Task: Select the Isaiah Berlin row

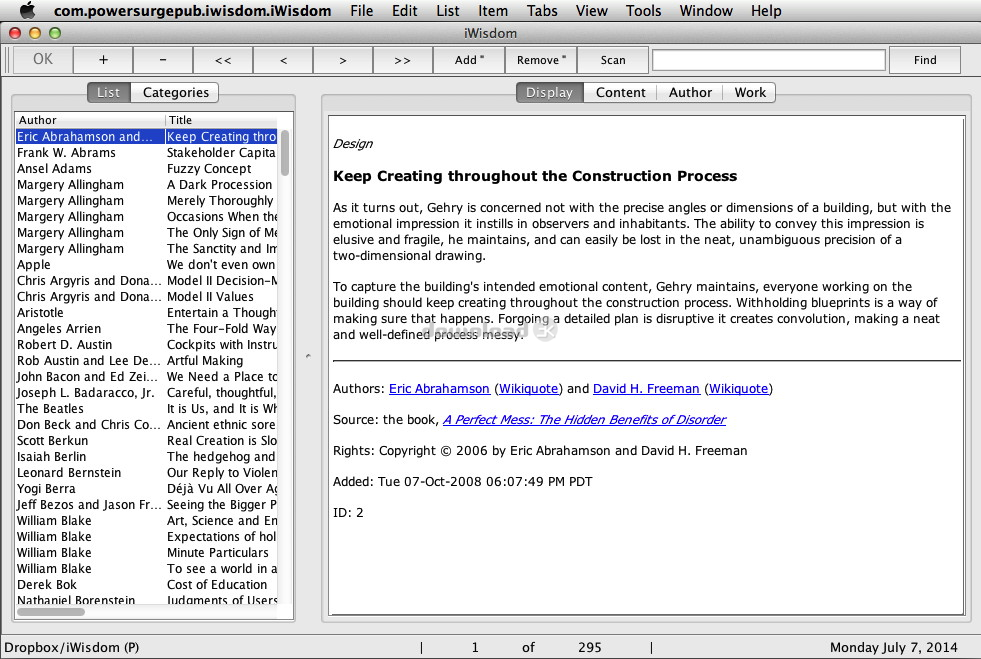Action: click(146, 457)
